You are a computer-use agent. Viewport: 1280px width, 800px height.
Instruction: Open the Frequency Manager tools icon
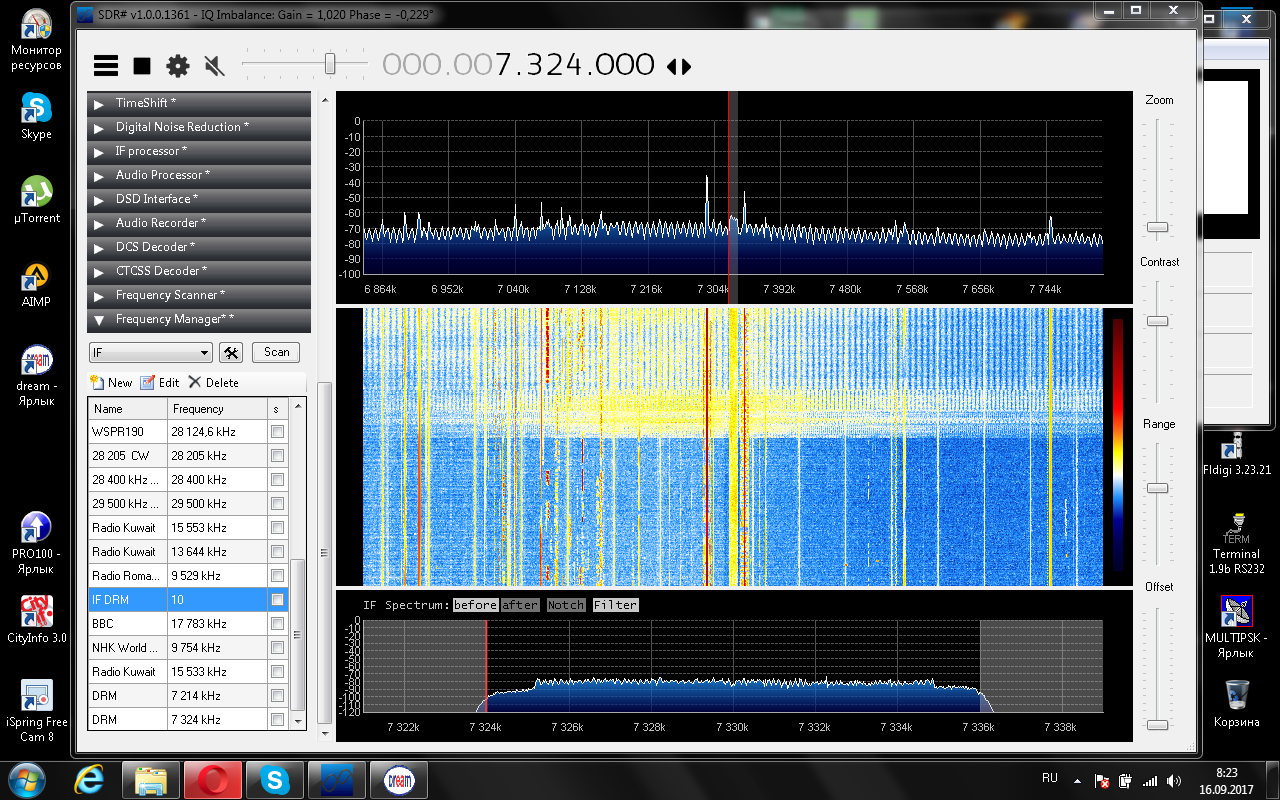click(x=231, y=352)
